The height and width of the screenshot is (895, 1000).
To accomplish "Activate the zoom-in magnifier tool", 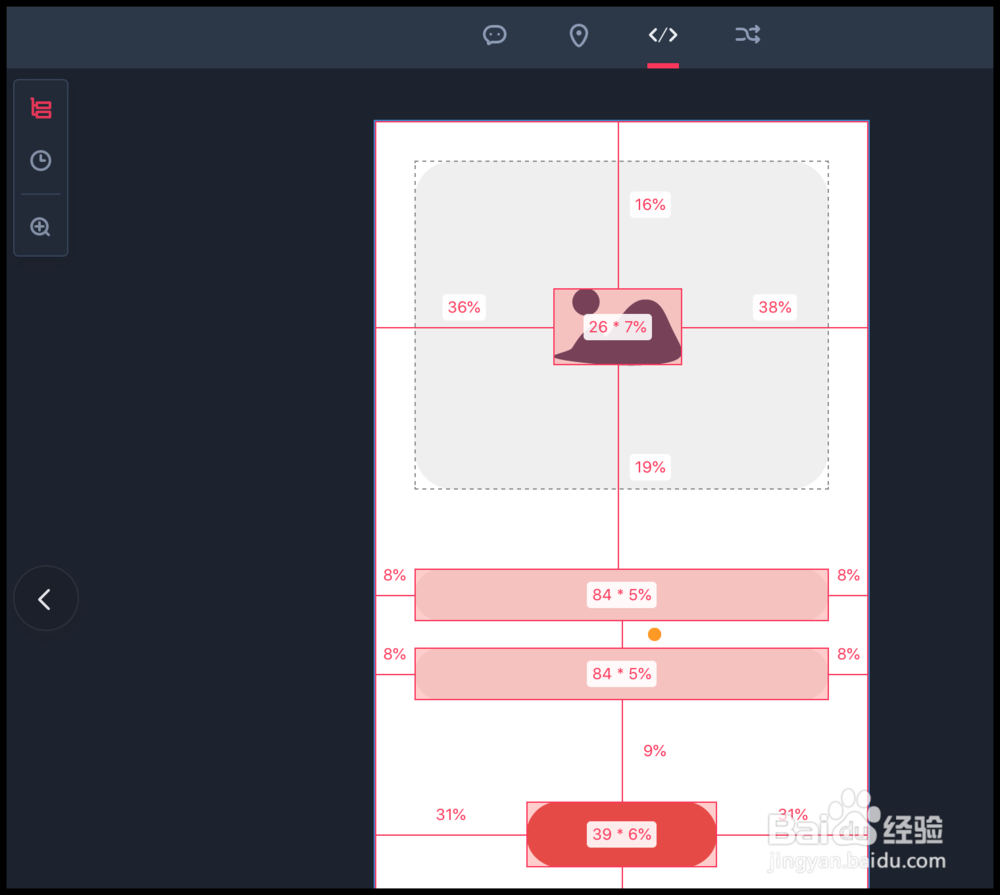I will click(40, 226).
